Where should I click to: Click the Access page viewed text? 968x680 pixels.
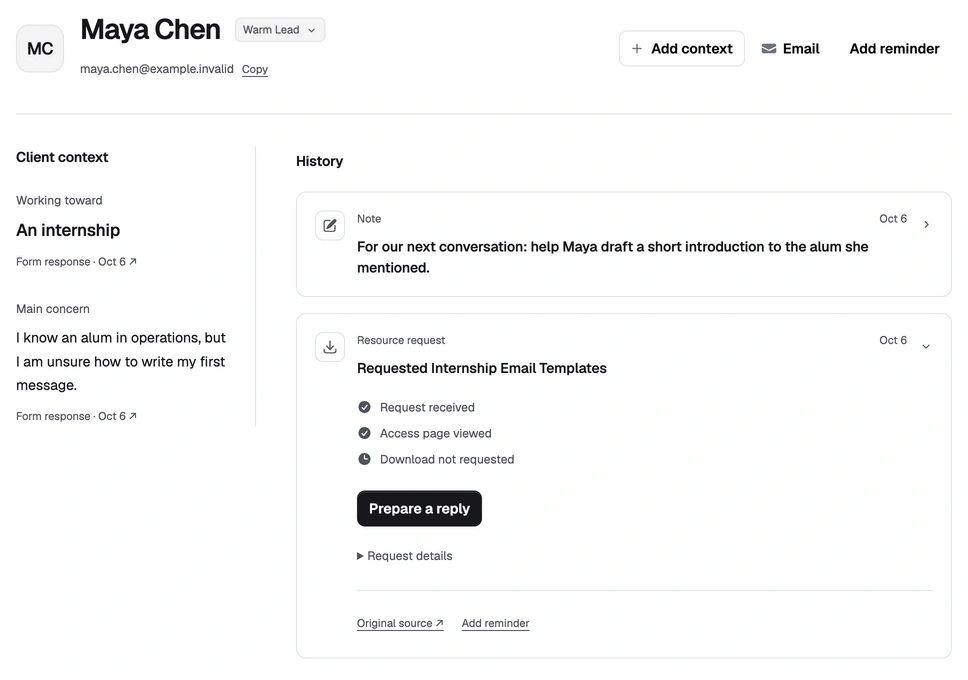pos(436,434)
